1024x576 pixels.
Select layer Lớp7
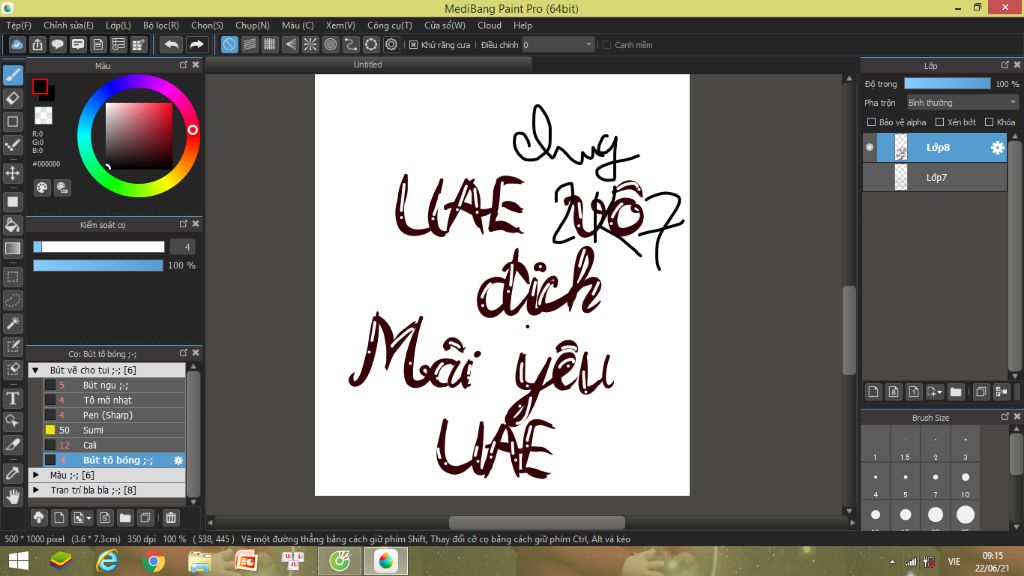click(935, 178)
